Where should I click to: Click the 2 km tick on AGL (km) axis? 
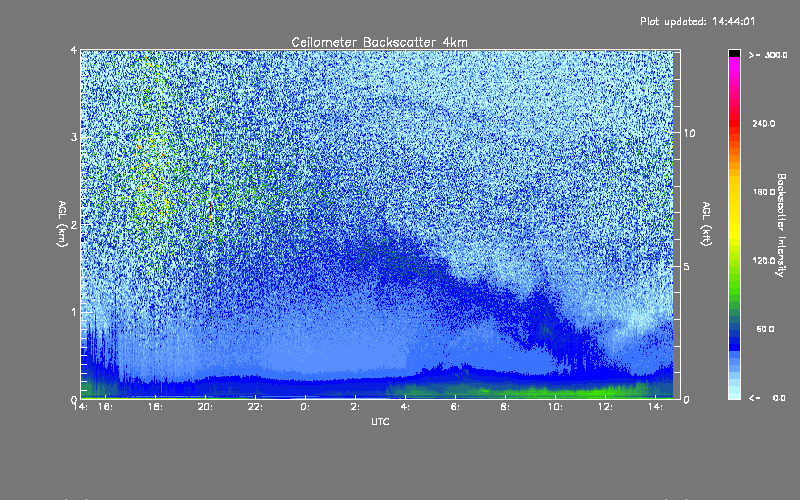pos(74,224)
